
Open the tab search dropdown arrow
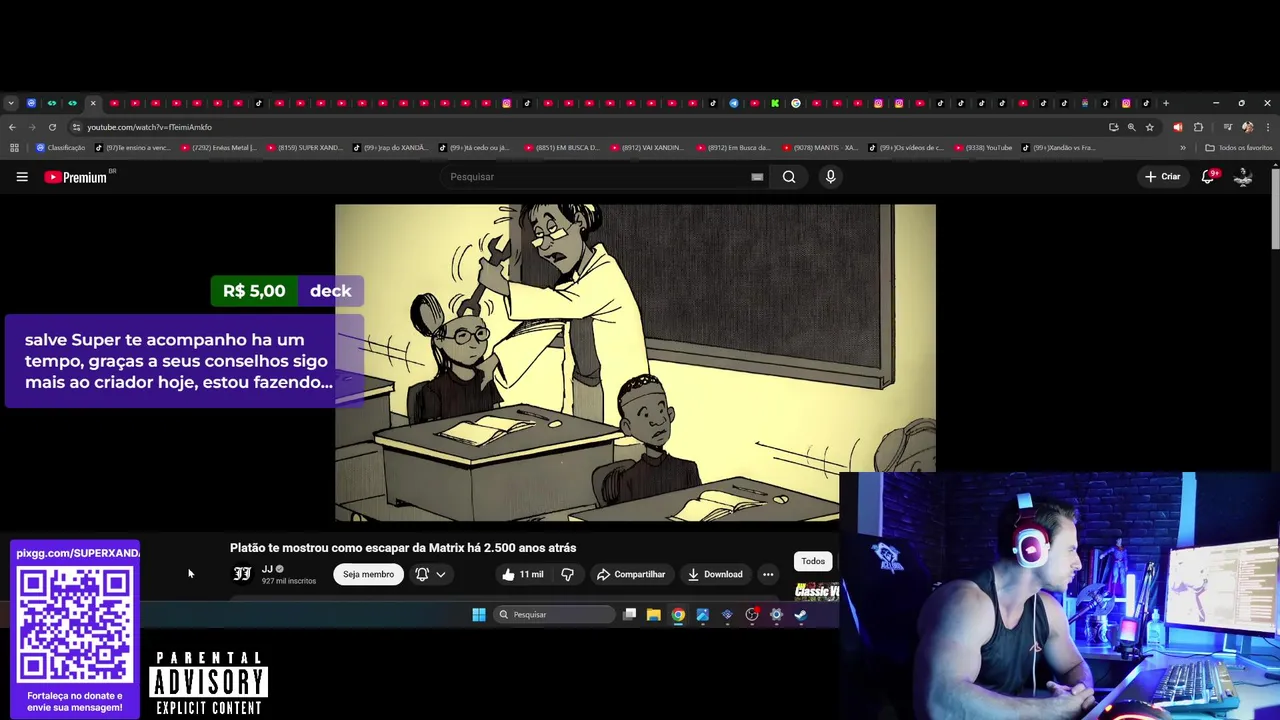tap(10, 103)
